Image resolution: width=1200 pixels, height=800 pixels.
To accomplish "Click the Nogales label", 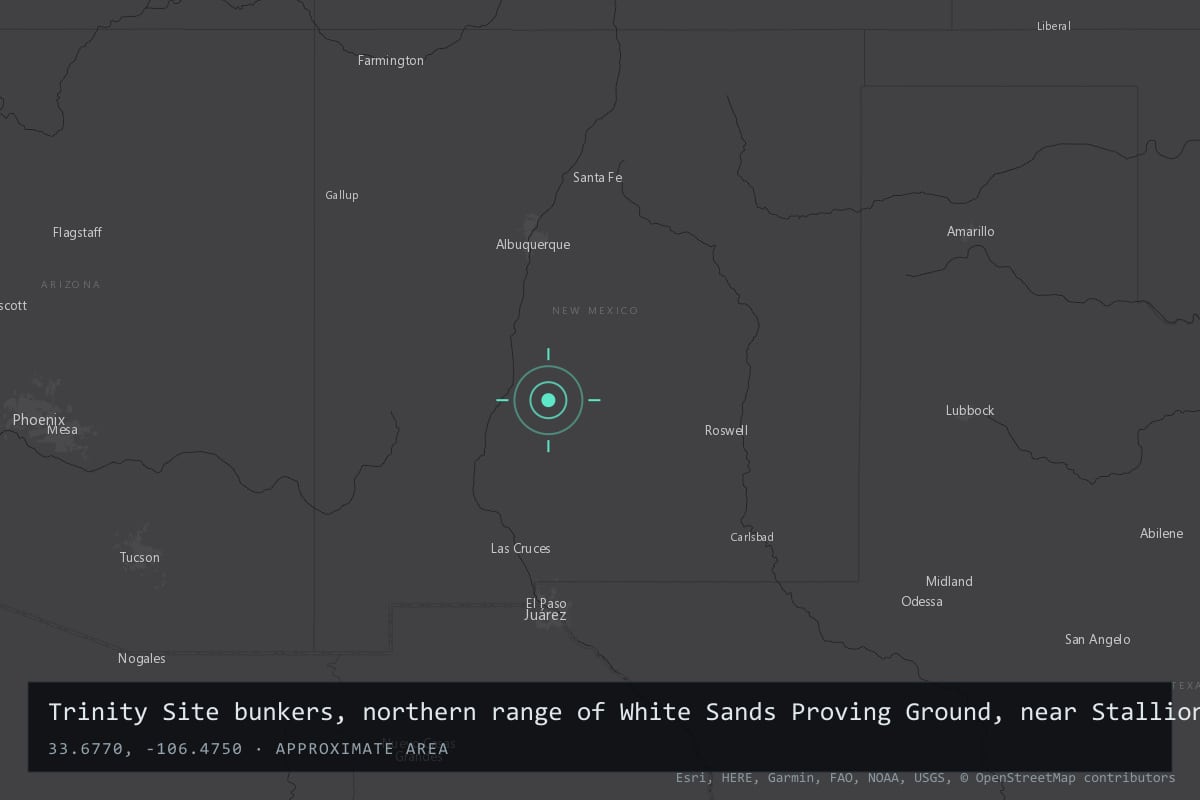I will [x=142, y=659].
